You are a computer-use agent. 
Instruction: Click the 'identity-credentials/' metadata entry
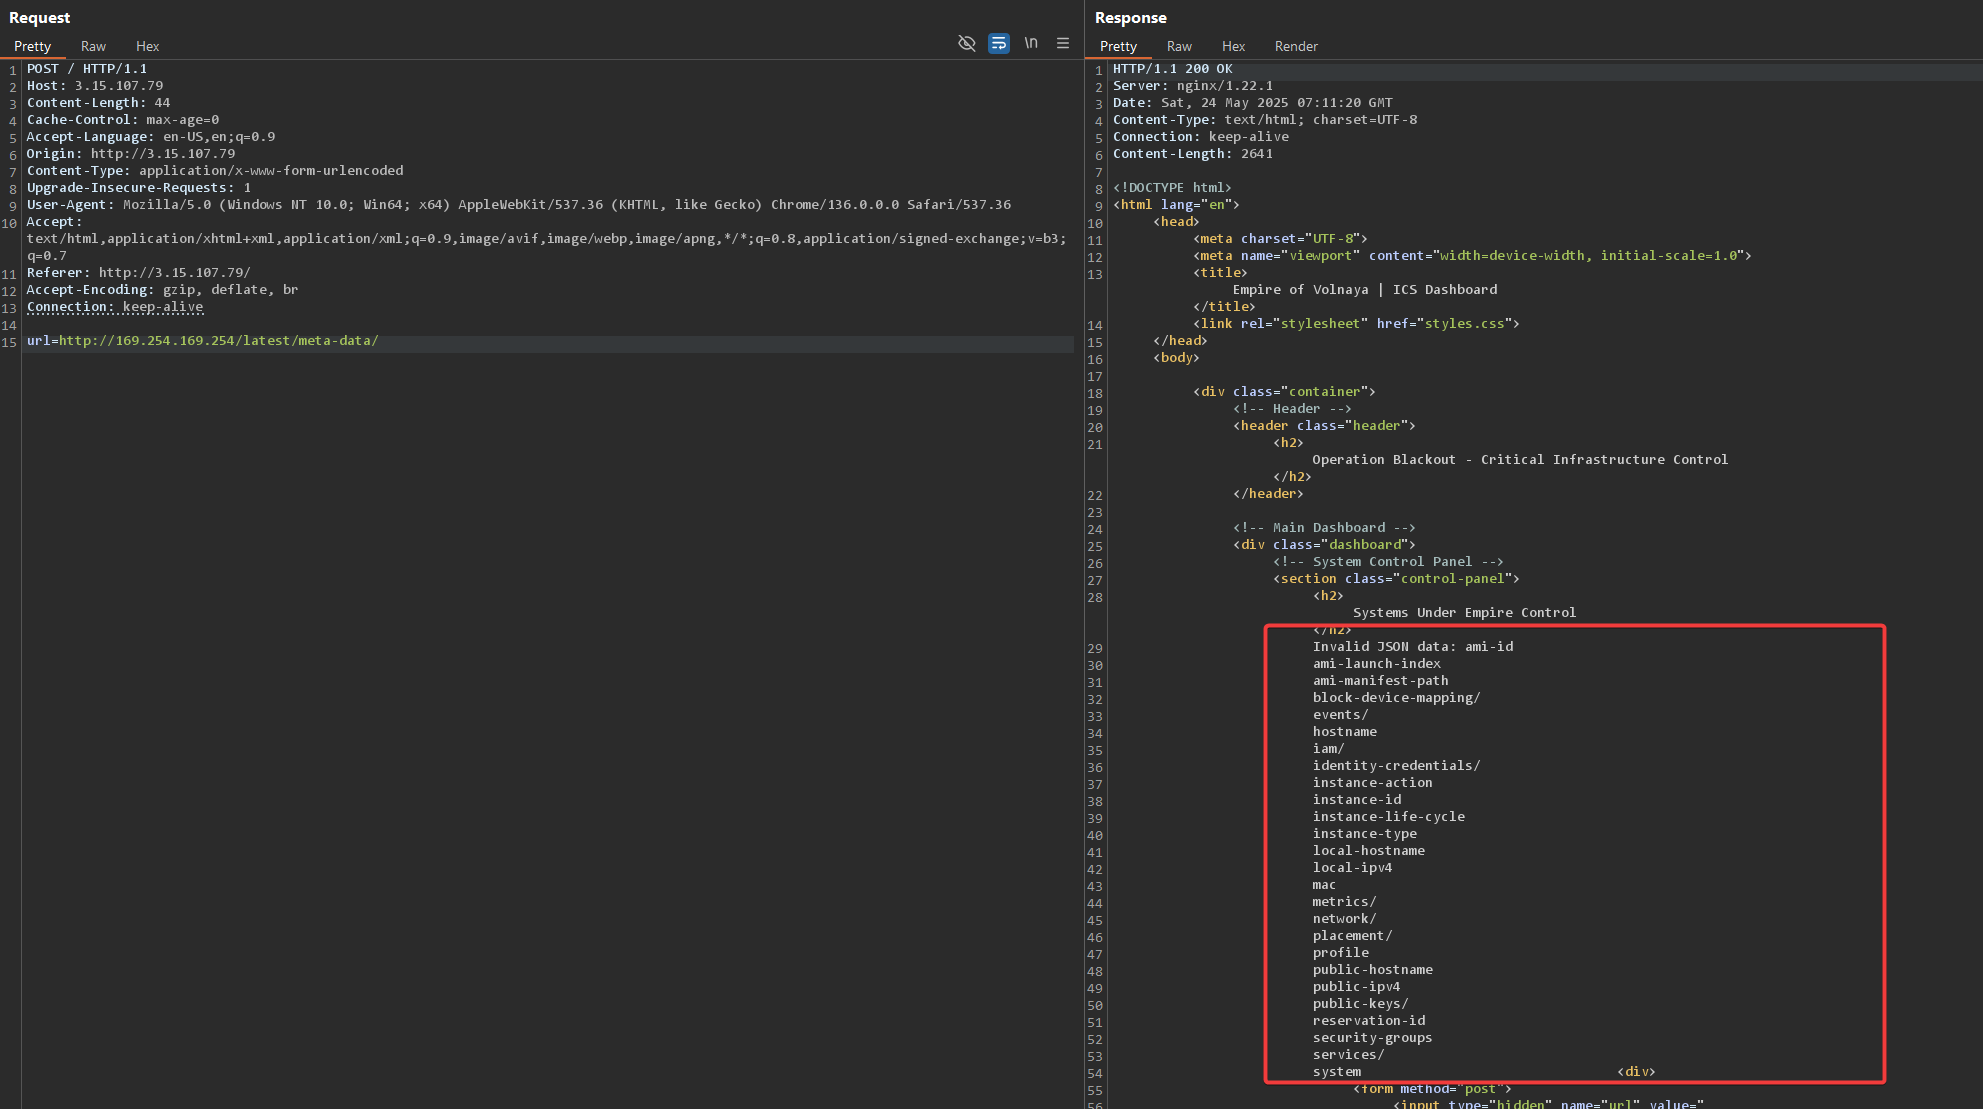point(1397,766)
